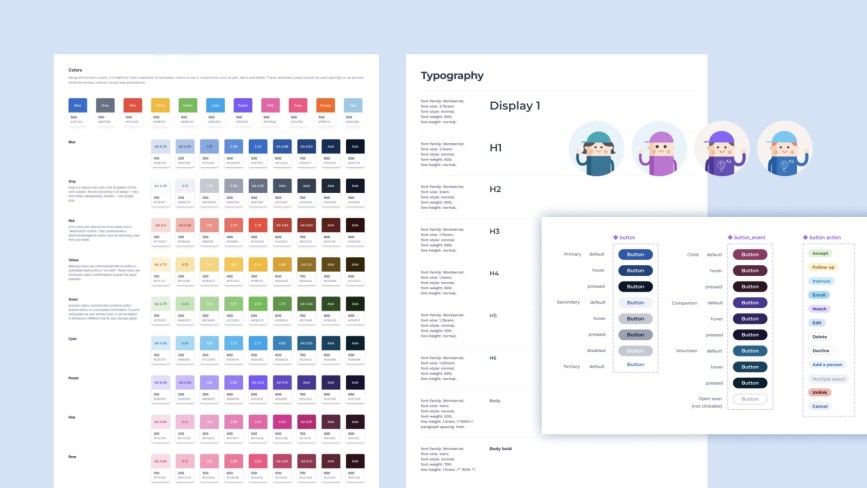Viewport: 867px width, 488px height.
Task: Click the Secondary pressed state Button
Action: click(x=635, y=334)
